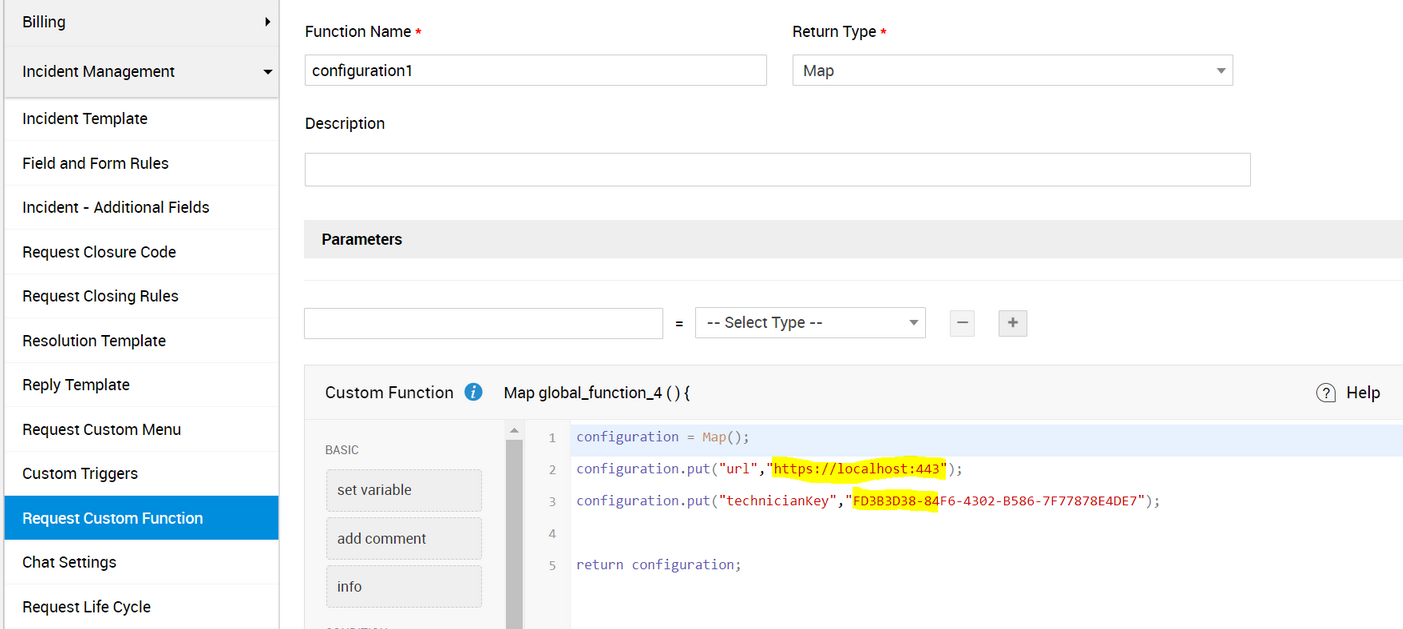Click into the Function Name field
This screenshot has height=629, width=1403.
click(x=535, y=71)
